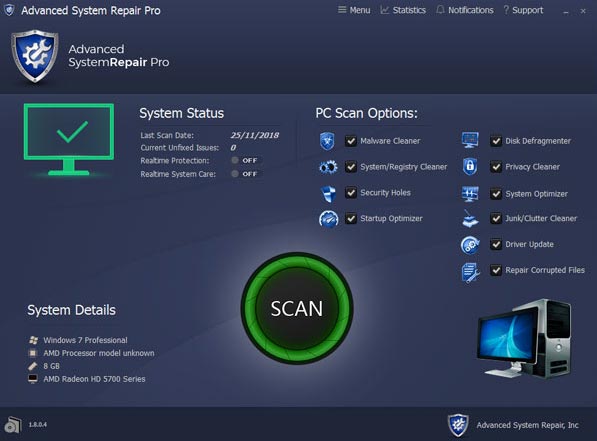
Task: Uncheck the Driver Update checkbox
Action: 496,244
